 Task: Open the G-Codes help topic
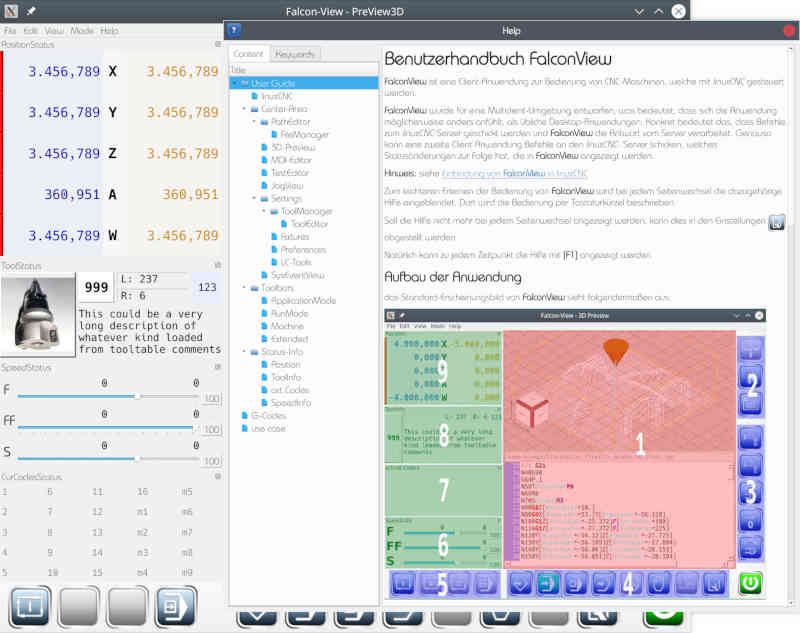(x=268, y=416)
